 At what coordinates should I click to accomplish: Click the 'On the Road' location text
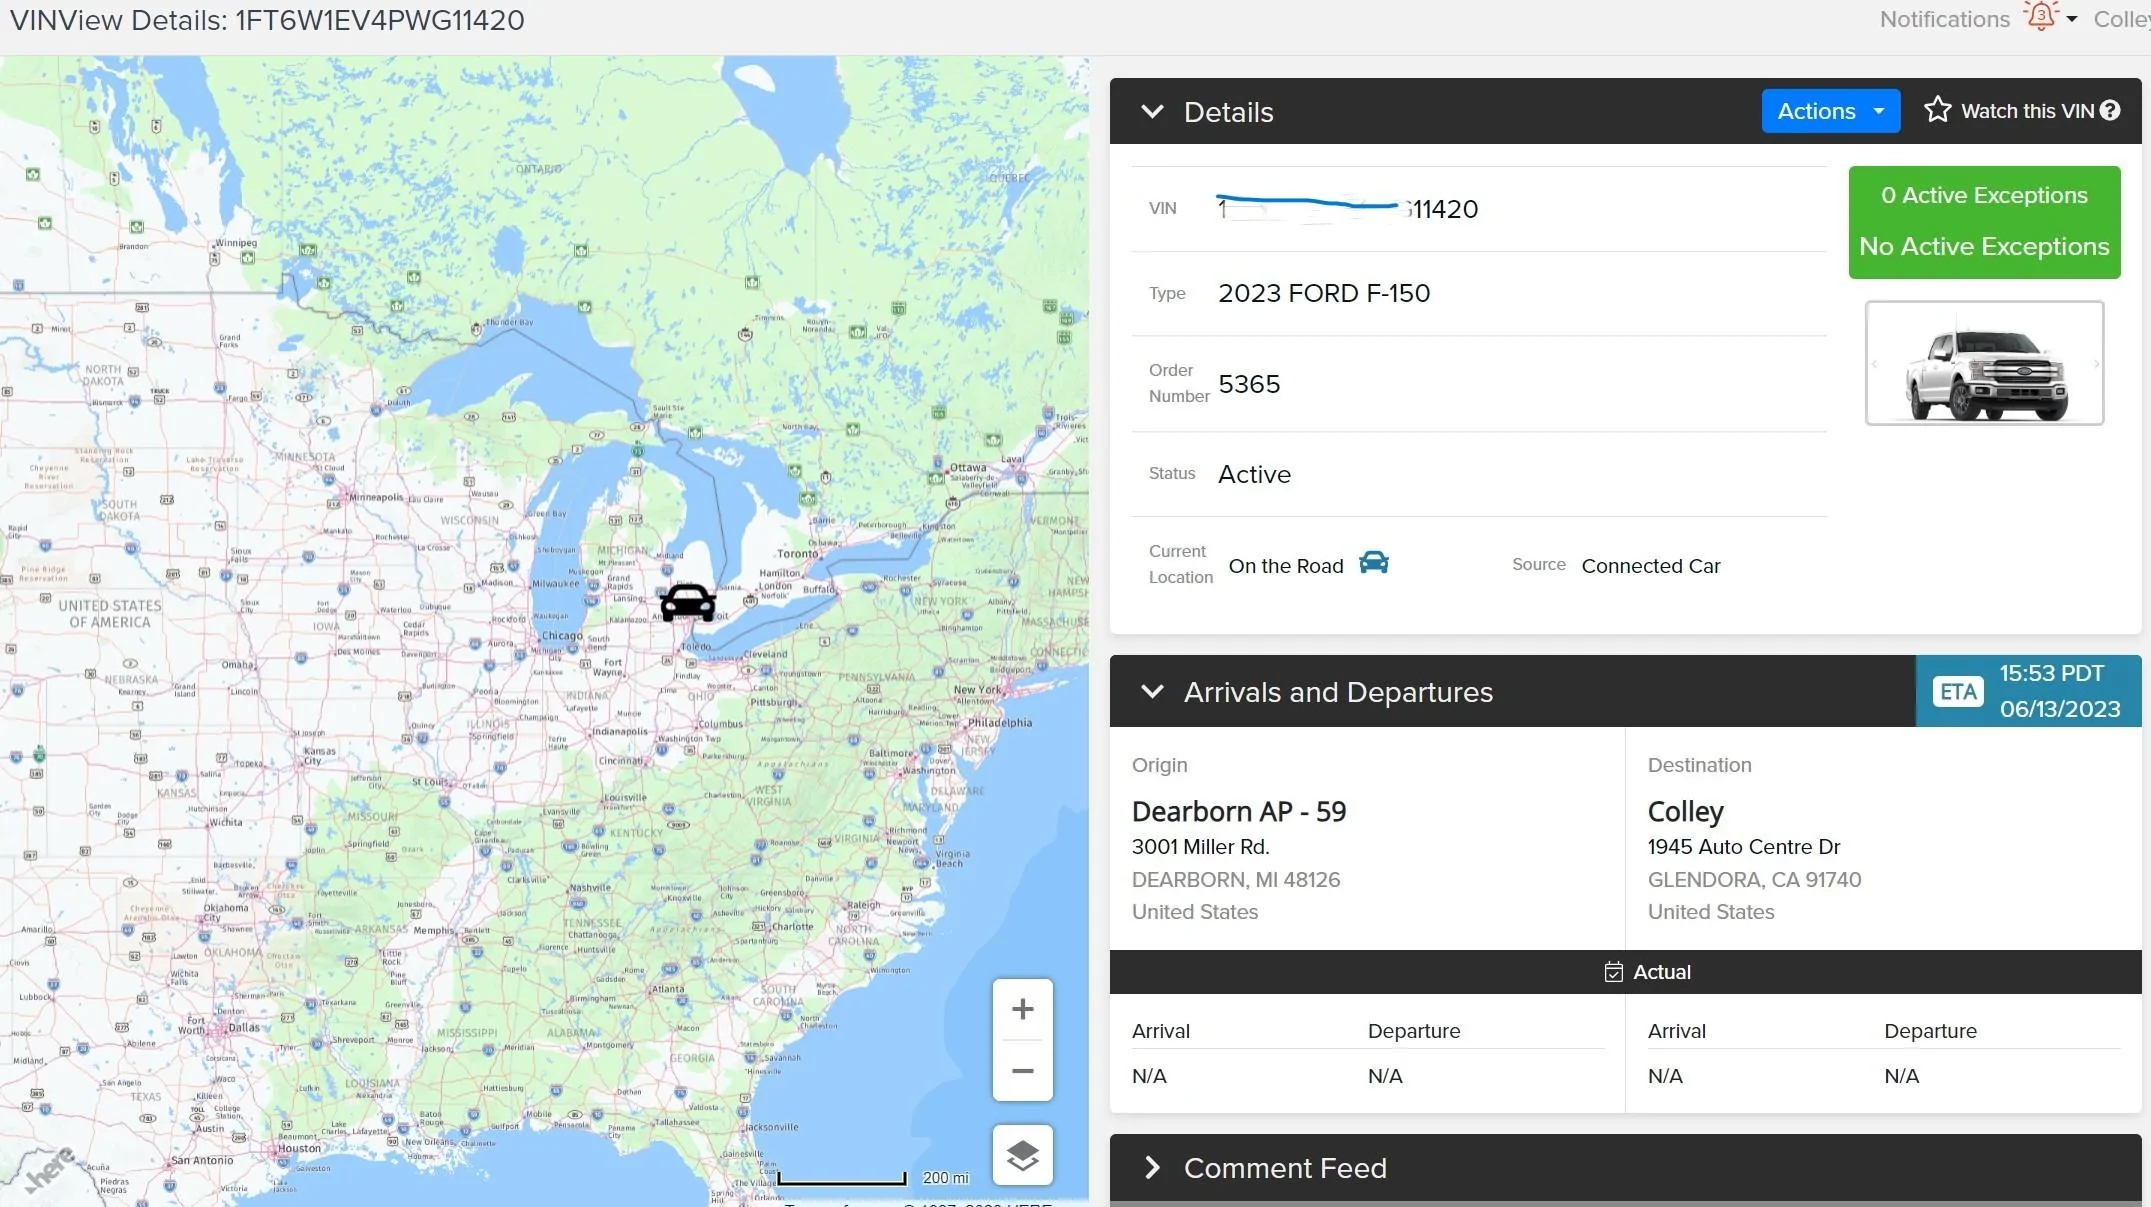coord(1286,566)
